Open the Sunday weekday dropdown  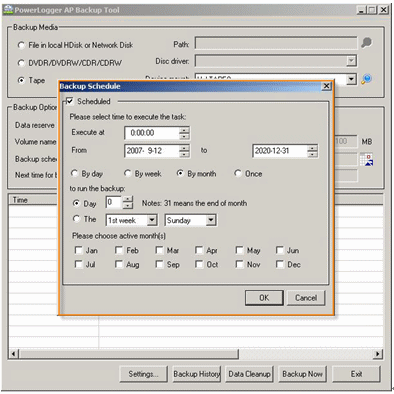pyautogui.click(x=211, y=220)
